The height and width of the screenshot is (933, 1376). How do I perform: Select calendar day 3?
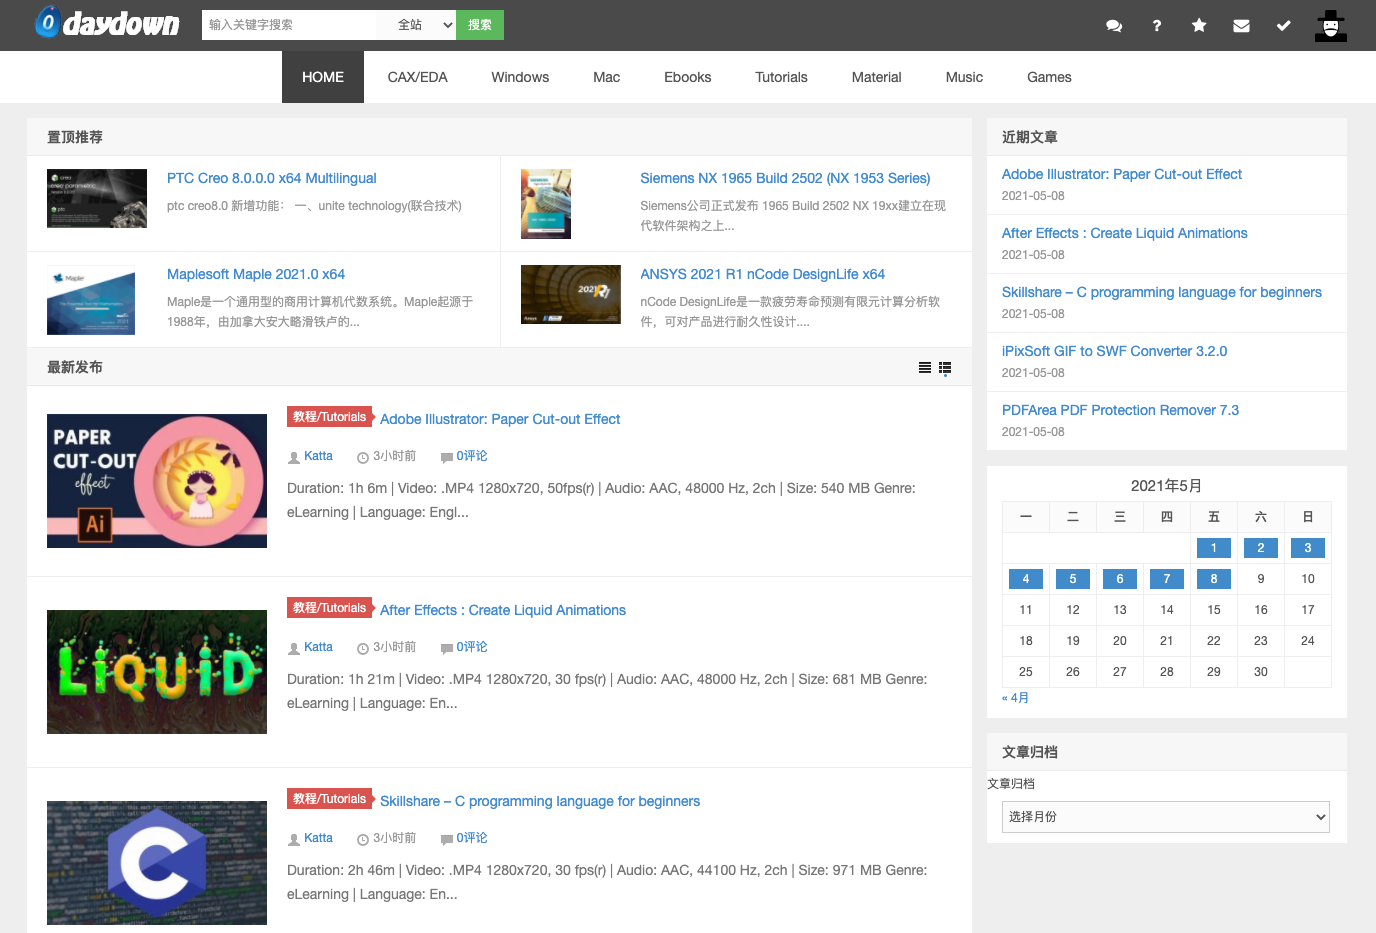tap(1308, 548)
